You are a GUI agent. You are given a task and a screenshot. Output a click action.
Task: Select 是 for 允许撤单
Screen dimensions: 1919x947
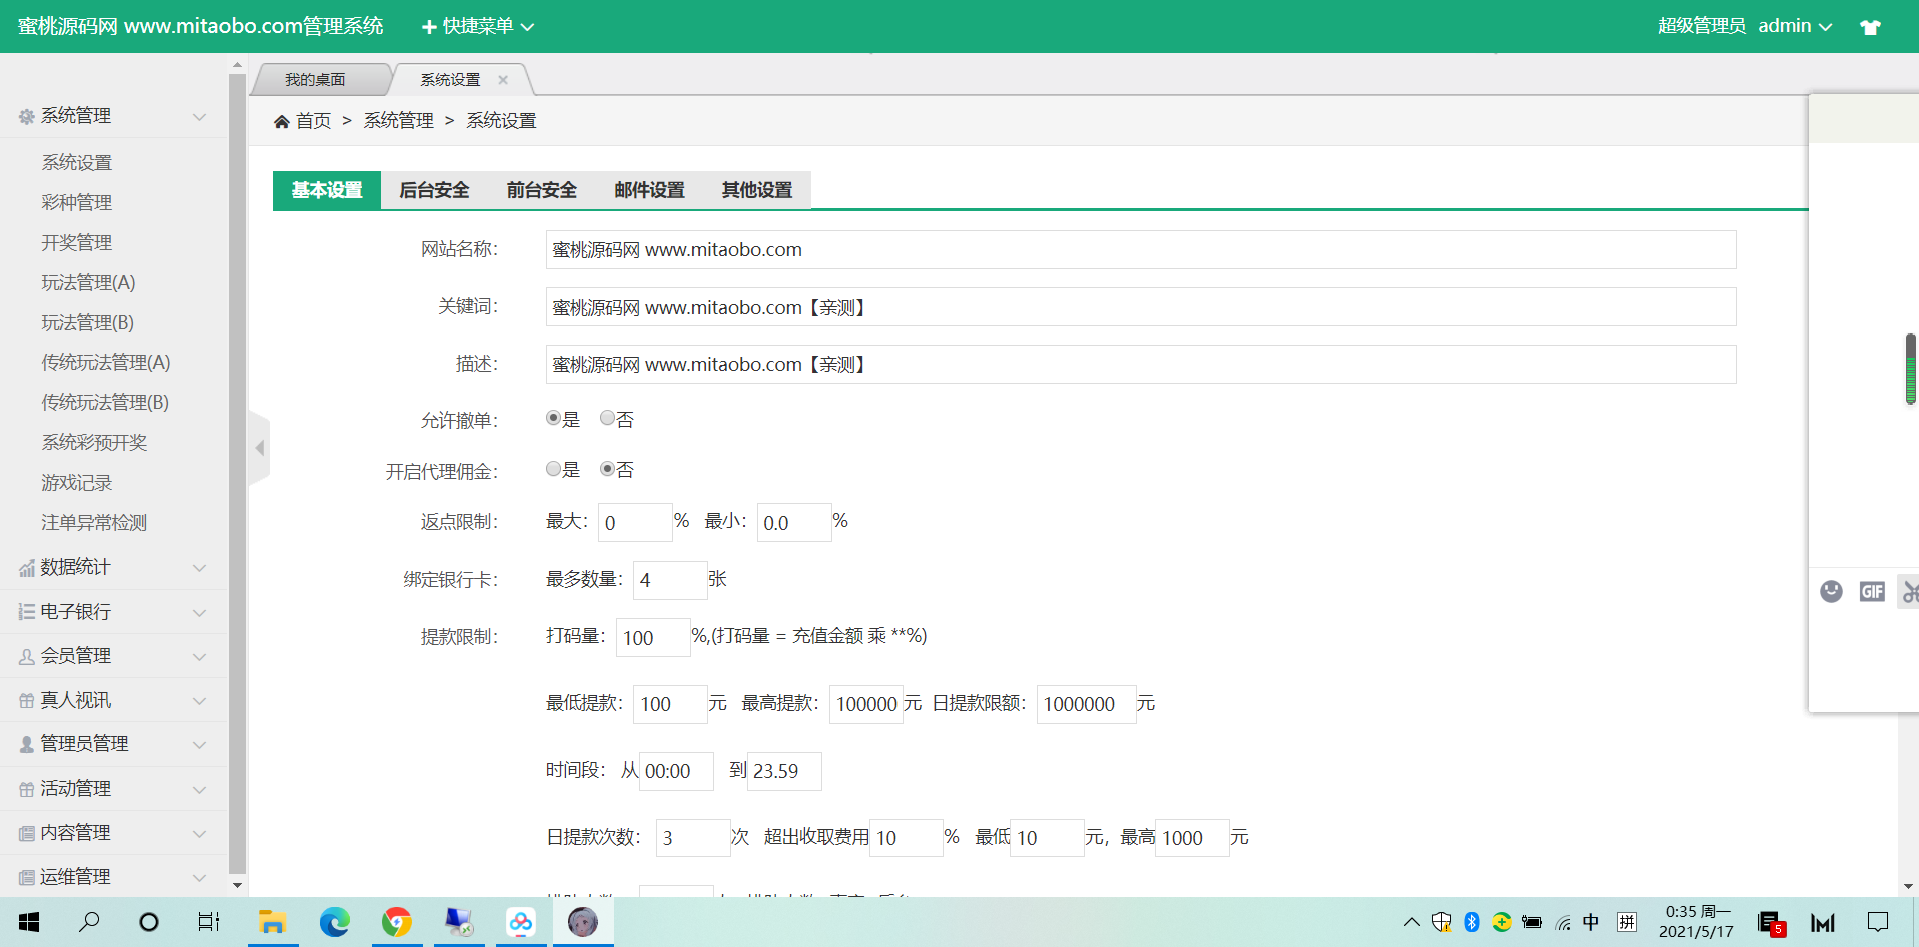pyautogui.click(x=553, y=419)
